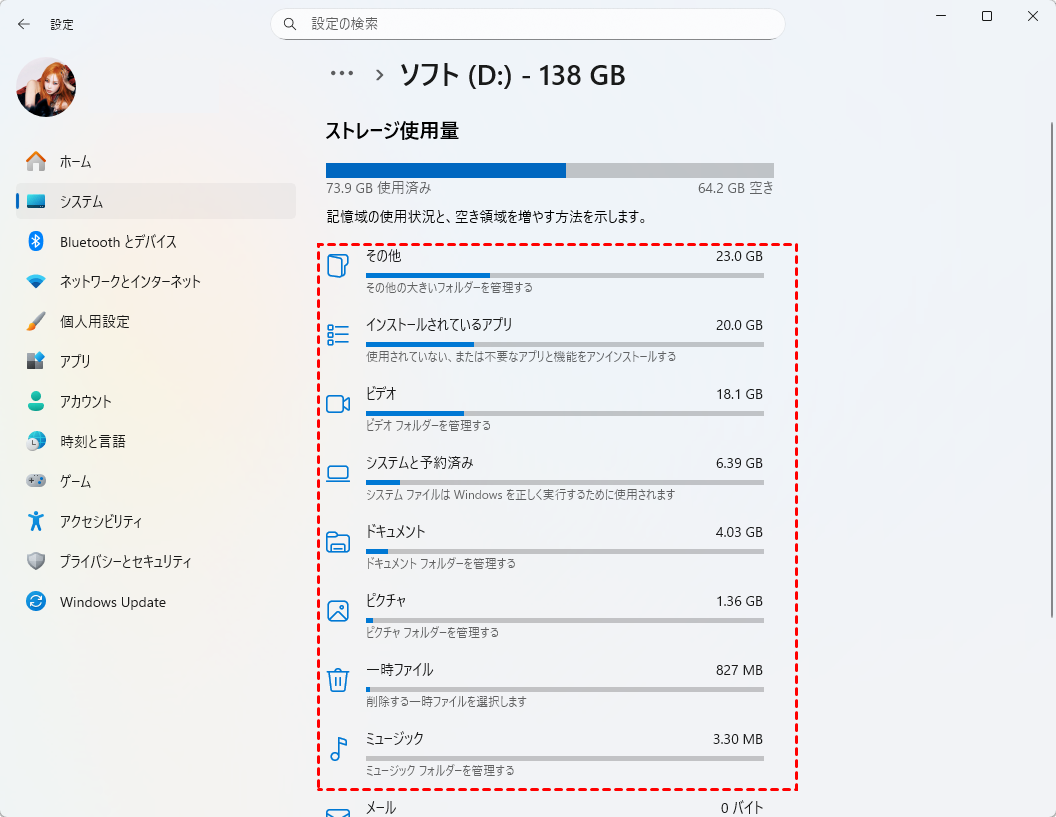Click the Pictures category icon
Viewport: 1056px width, 817px height.
338,611
